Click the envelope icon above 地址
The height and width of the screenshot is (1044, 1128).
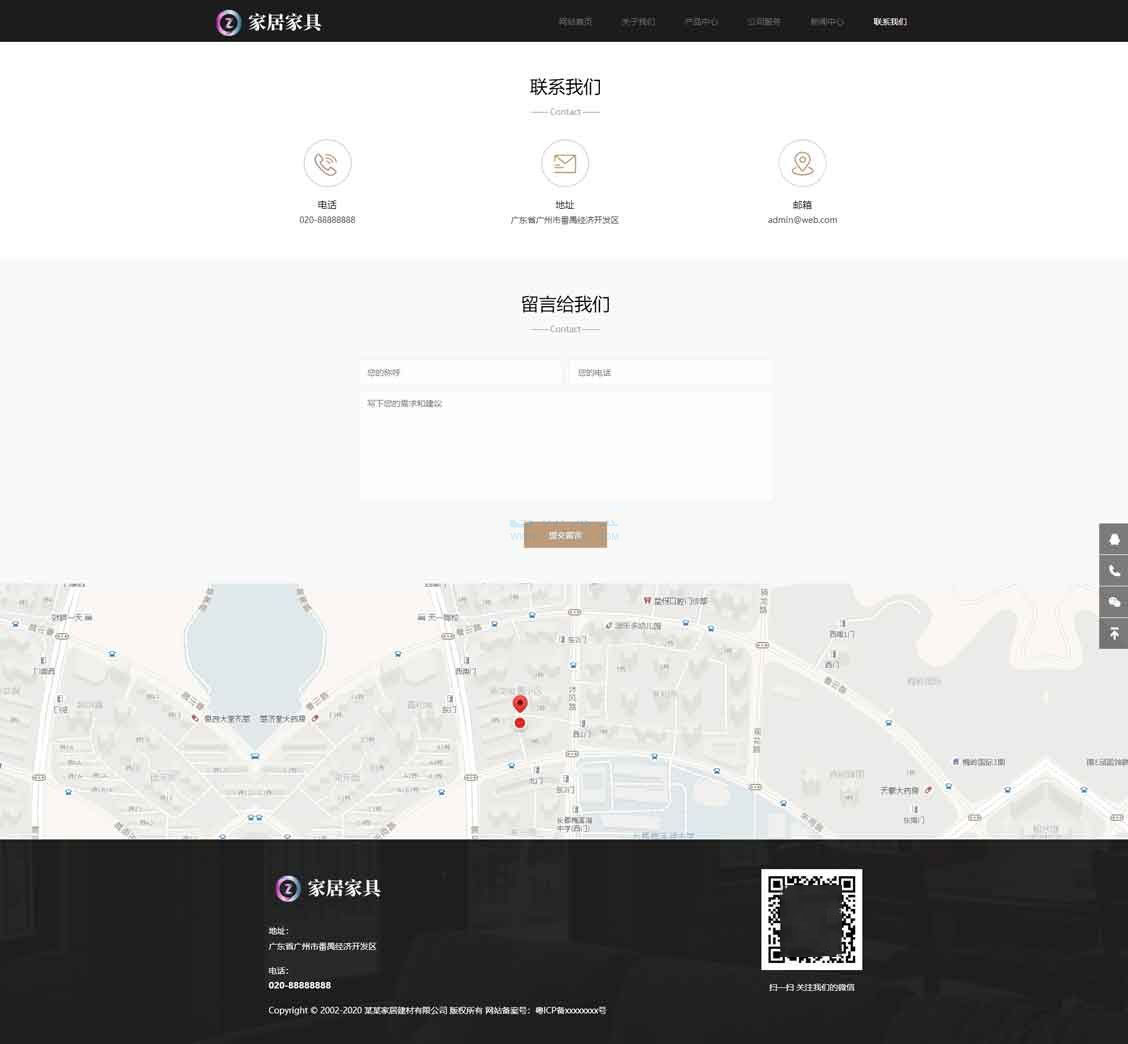pyautogui.click(x=565, y=163)
